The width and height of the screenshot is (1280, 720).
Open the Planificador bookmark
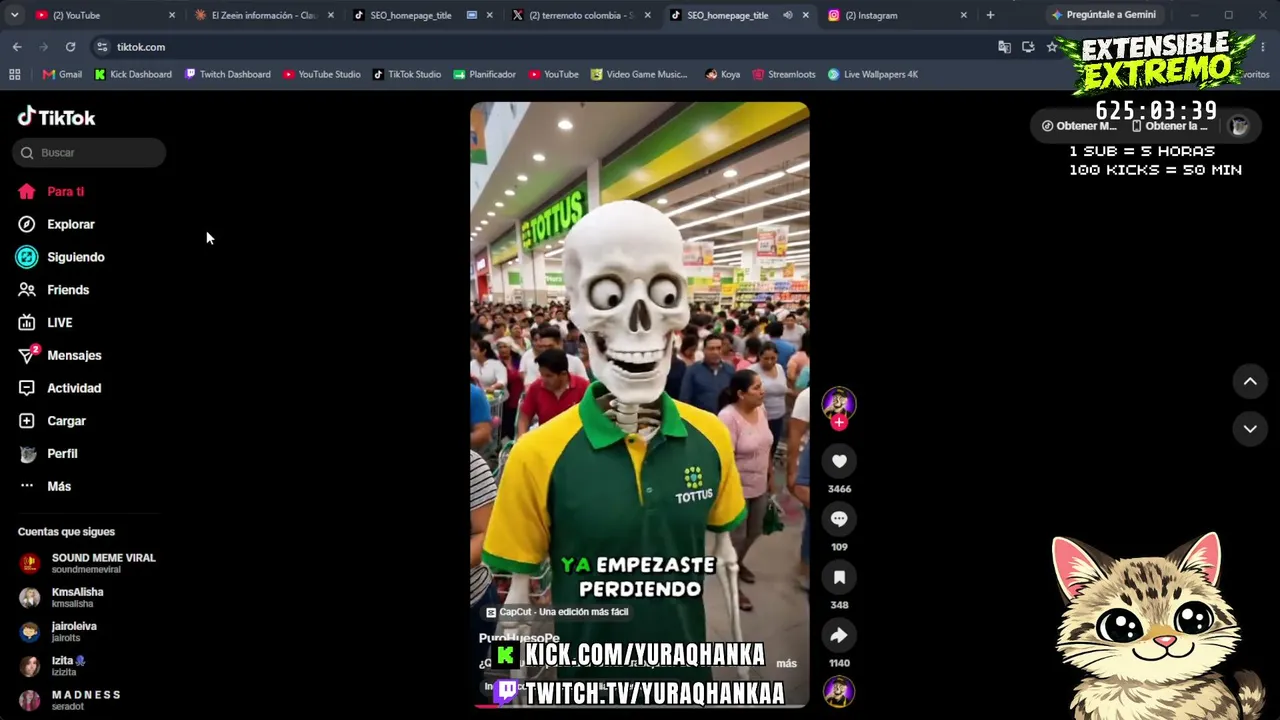pyautogui.click(x=485, y=74)
